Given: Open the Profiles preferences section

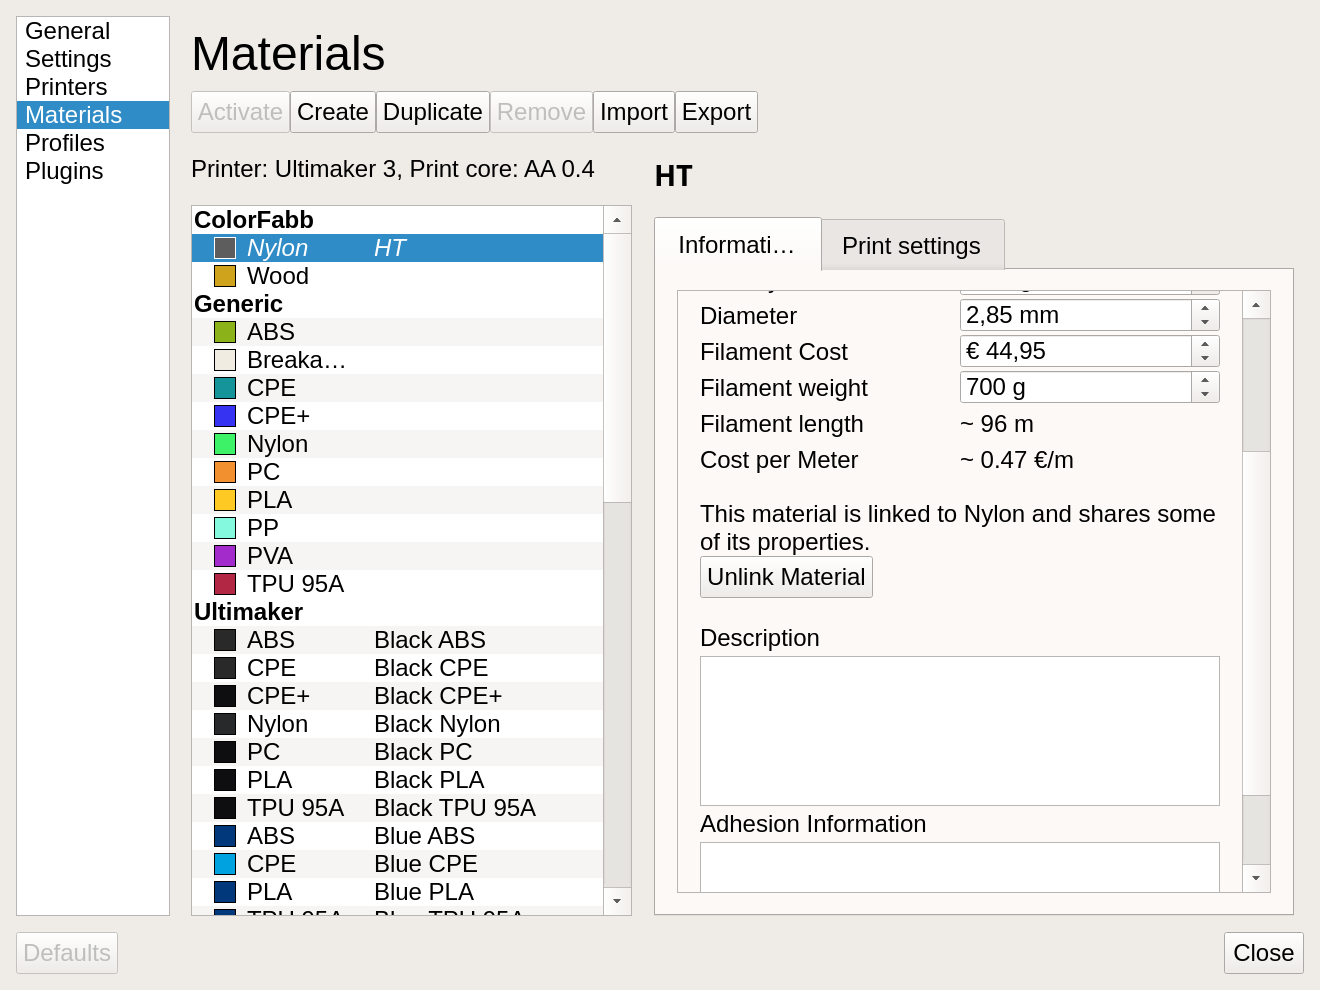Looking at the screenshot, I should point(64,143).
